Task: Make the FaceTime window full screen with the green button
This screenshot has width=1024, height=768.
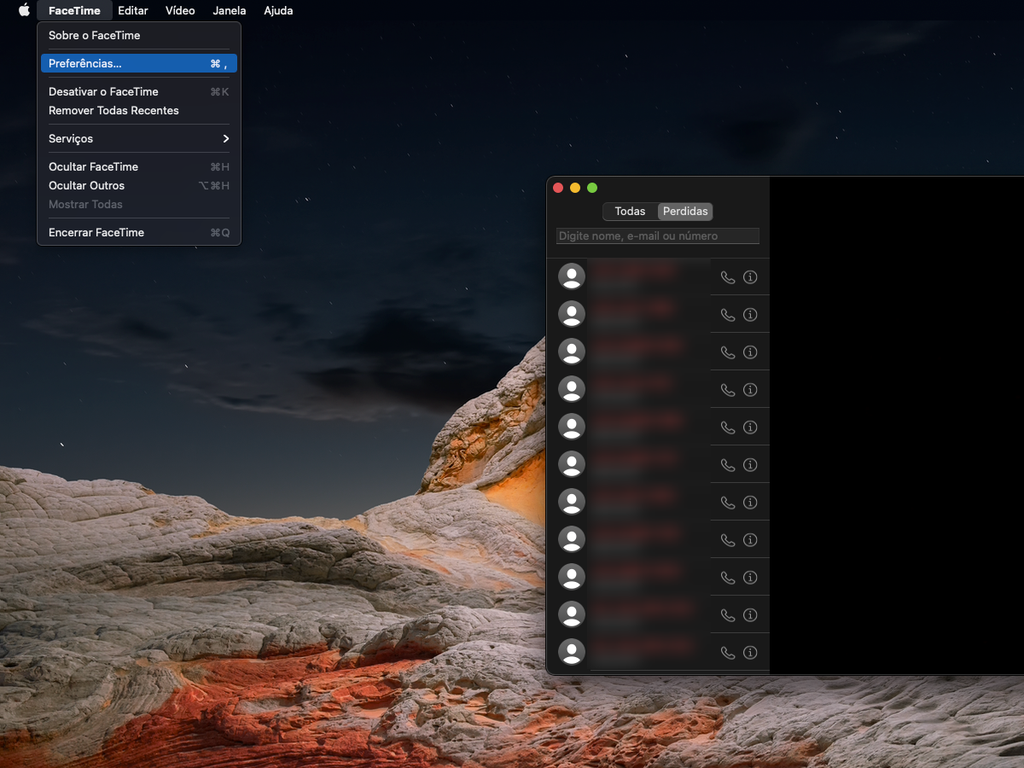Action: point(592,188)
